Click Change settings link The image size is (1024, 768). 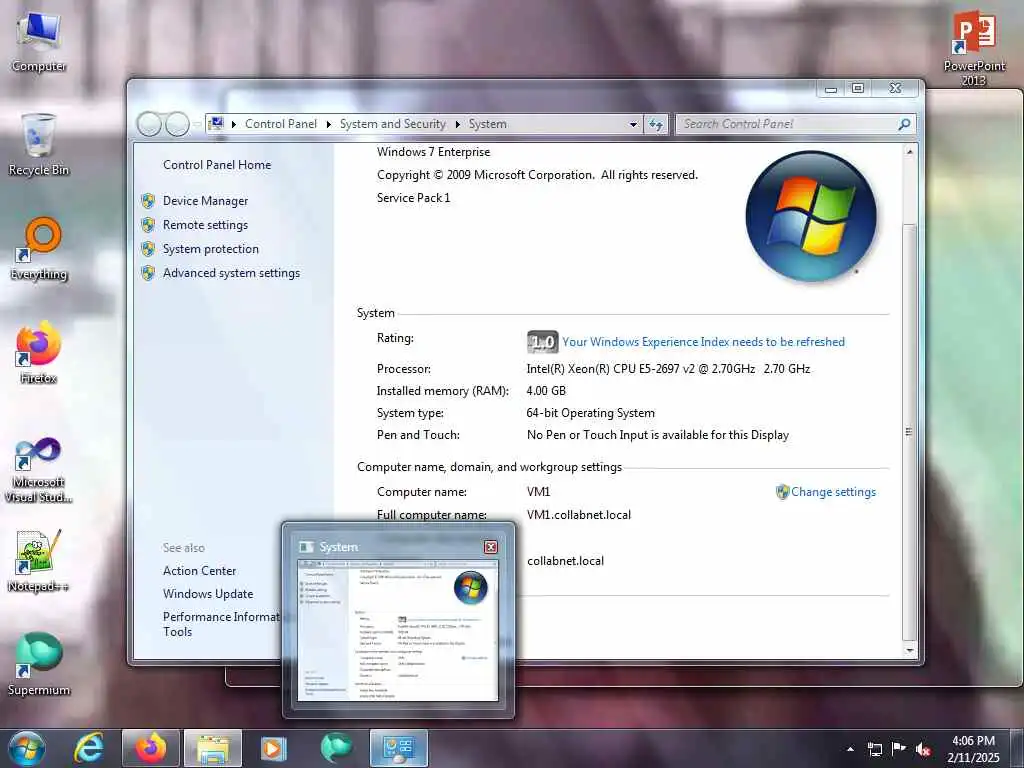[x=833, y=492]
